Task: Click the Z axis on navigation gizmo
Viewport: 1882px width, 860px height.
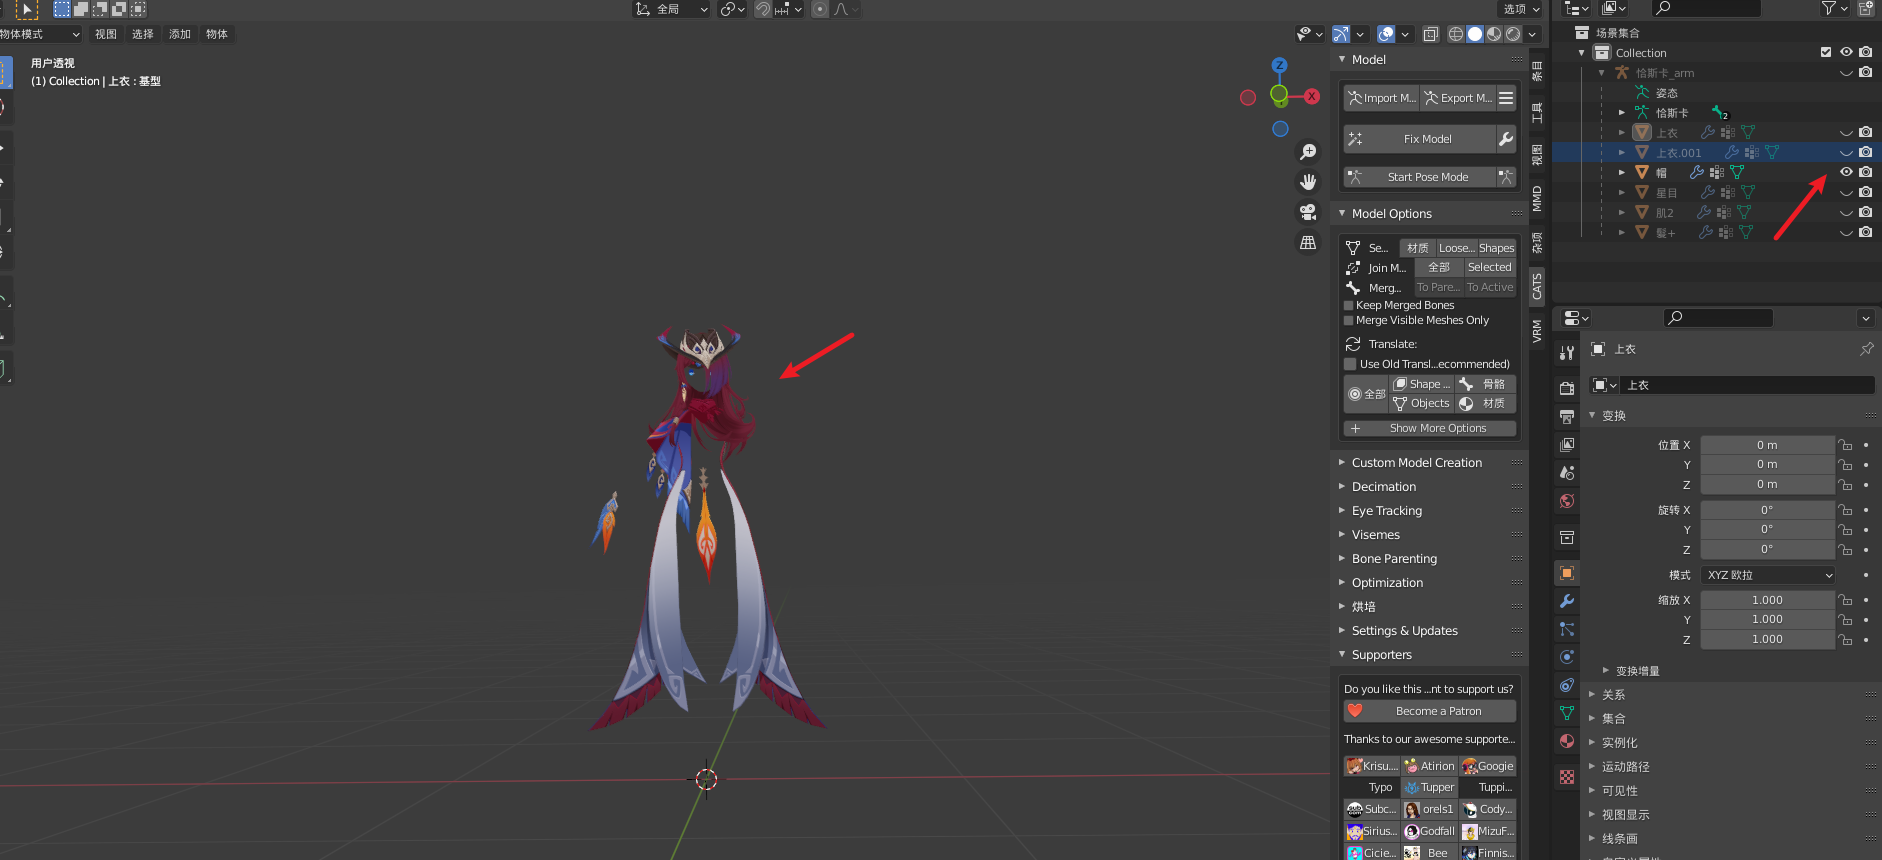Action: pyautogui.click(x=1279, y=65)
